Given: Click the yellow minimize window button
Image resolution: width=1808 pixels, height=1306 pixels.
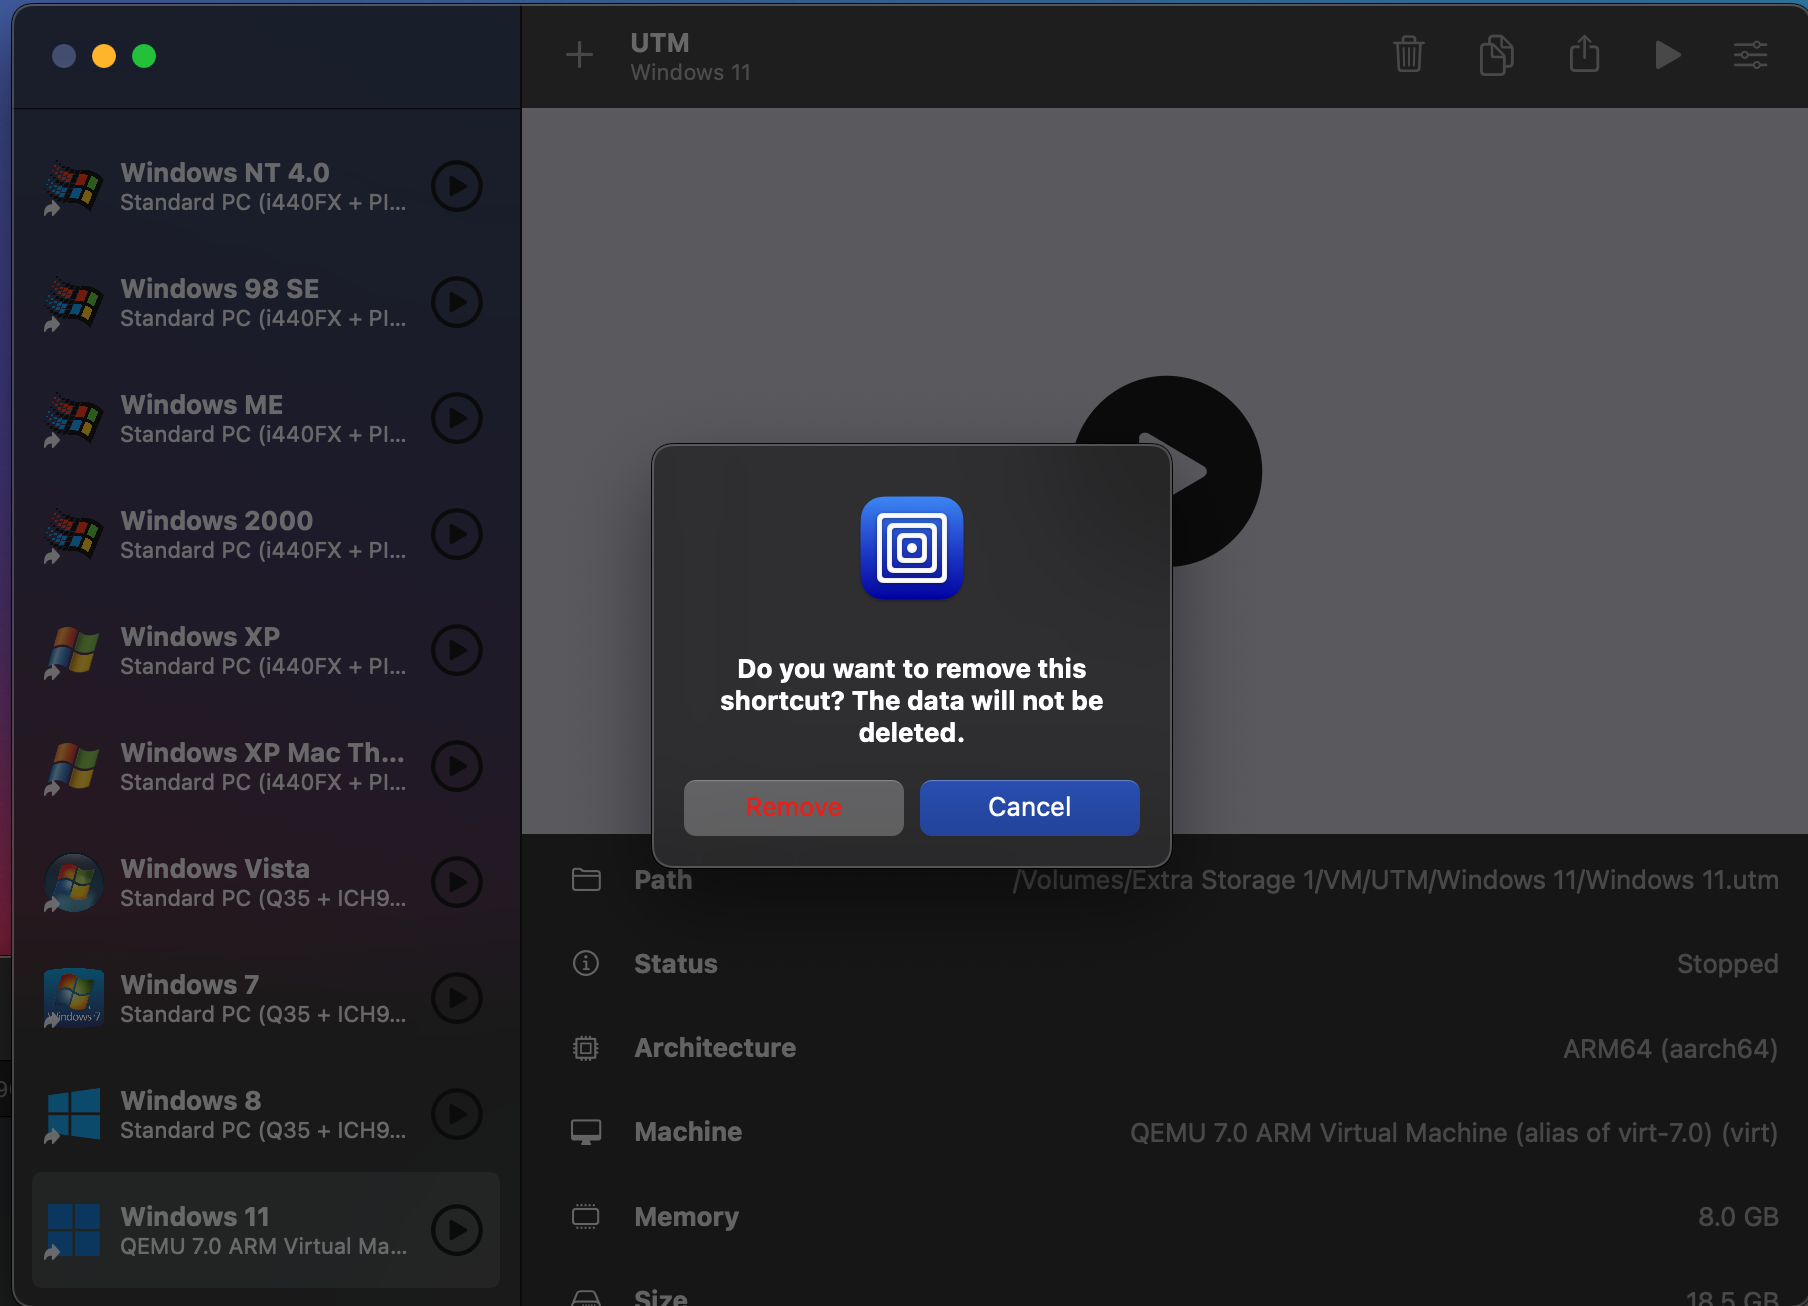Looking at the screenshot, I should point(104,56).
